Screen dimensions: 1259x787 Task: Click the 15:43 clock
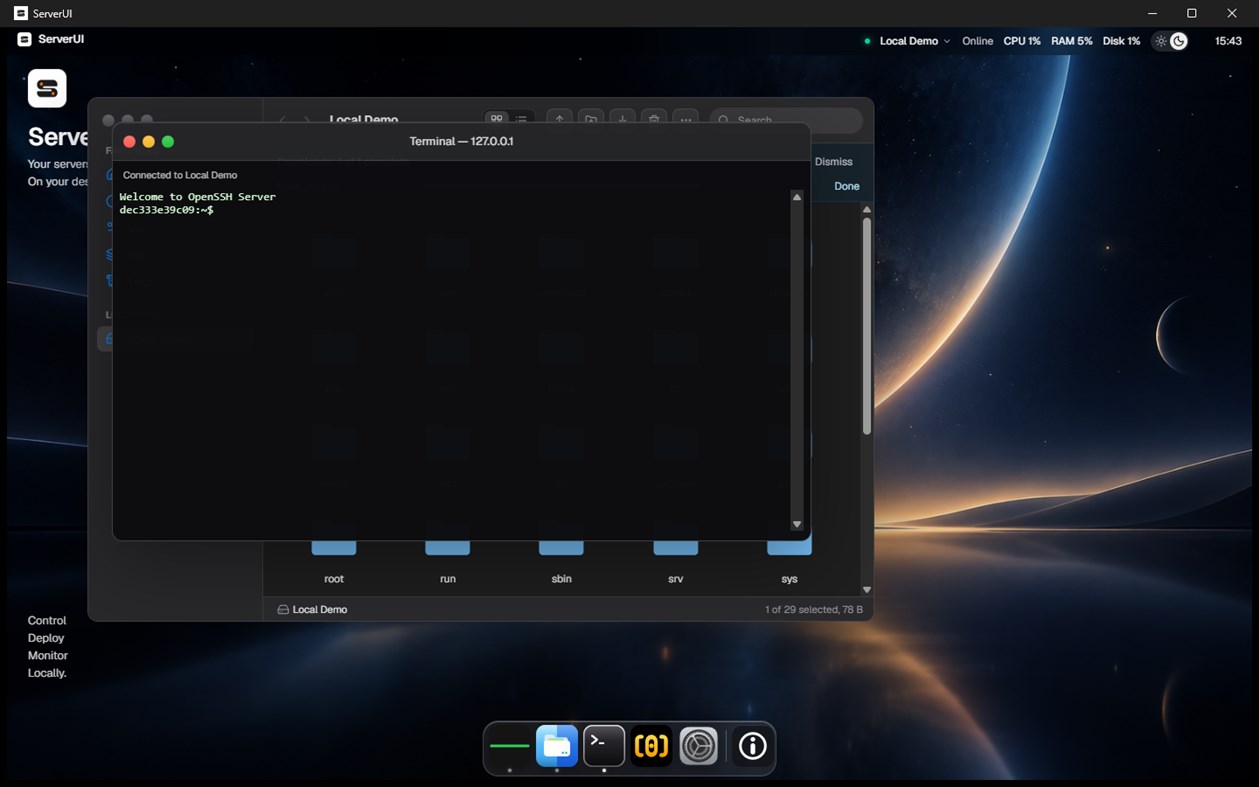1228,41
